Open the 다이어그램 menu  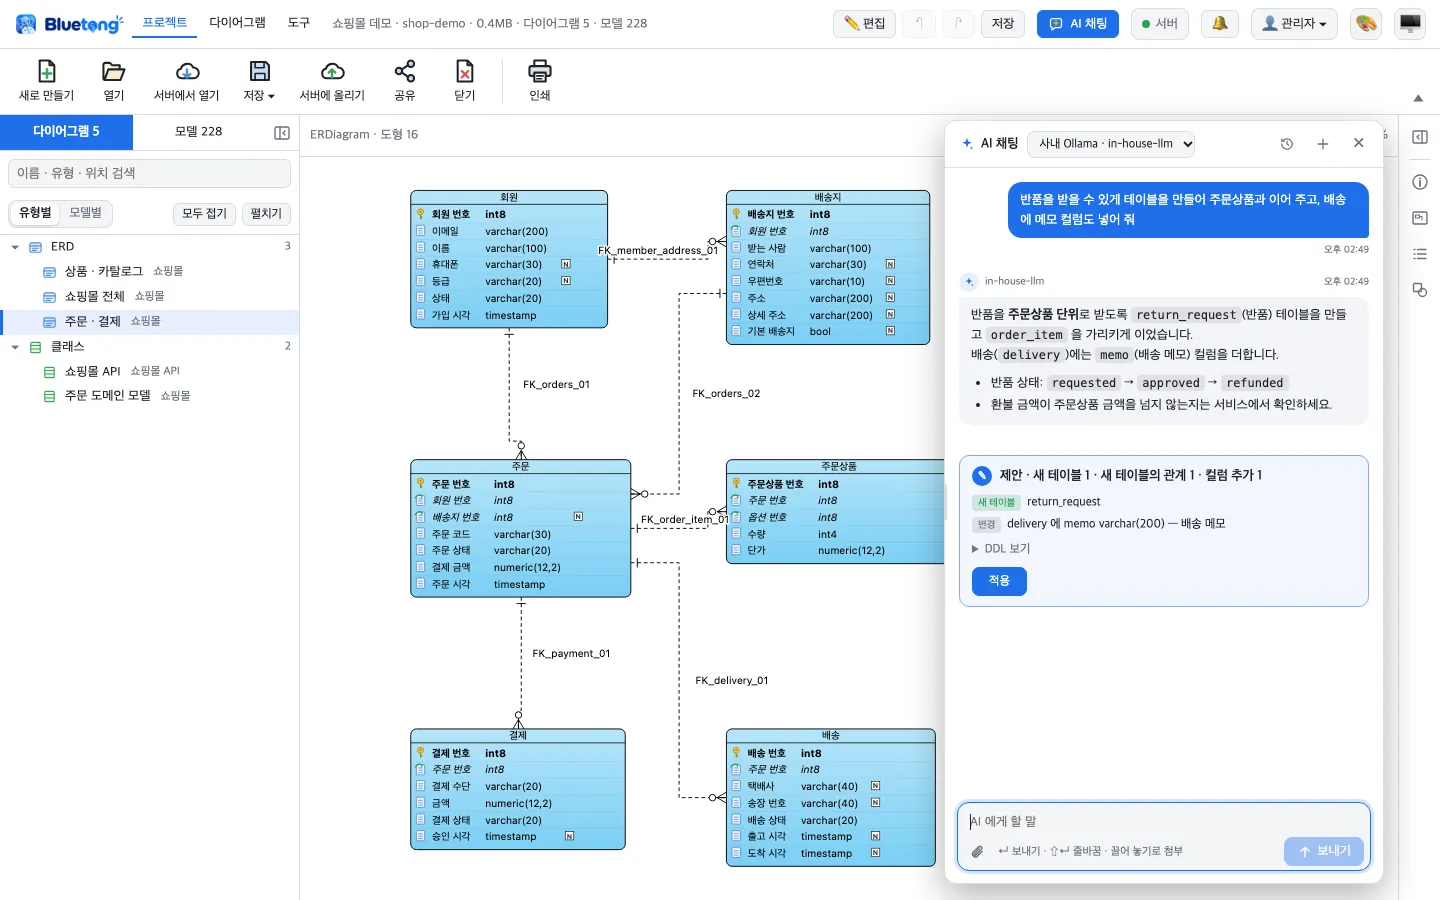click(238, 22)
